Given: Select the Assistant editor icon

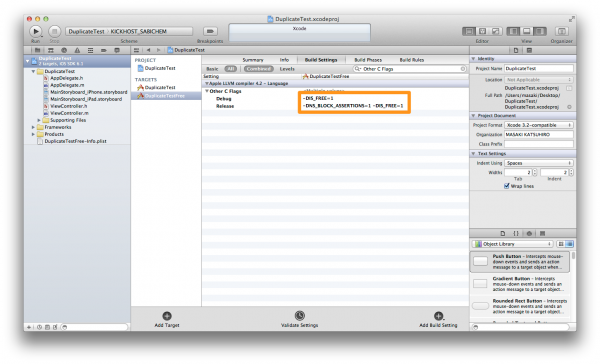Looking at the screenshot, I should [482, 31].
